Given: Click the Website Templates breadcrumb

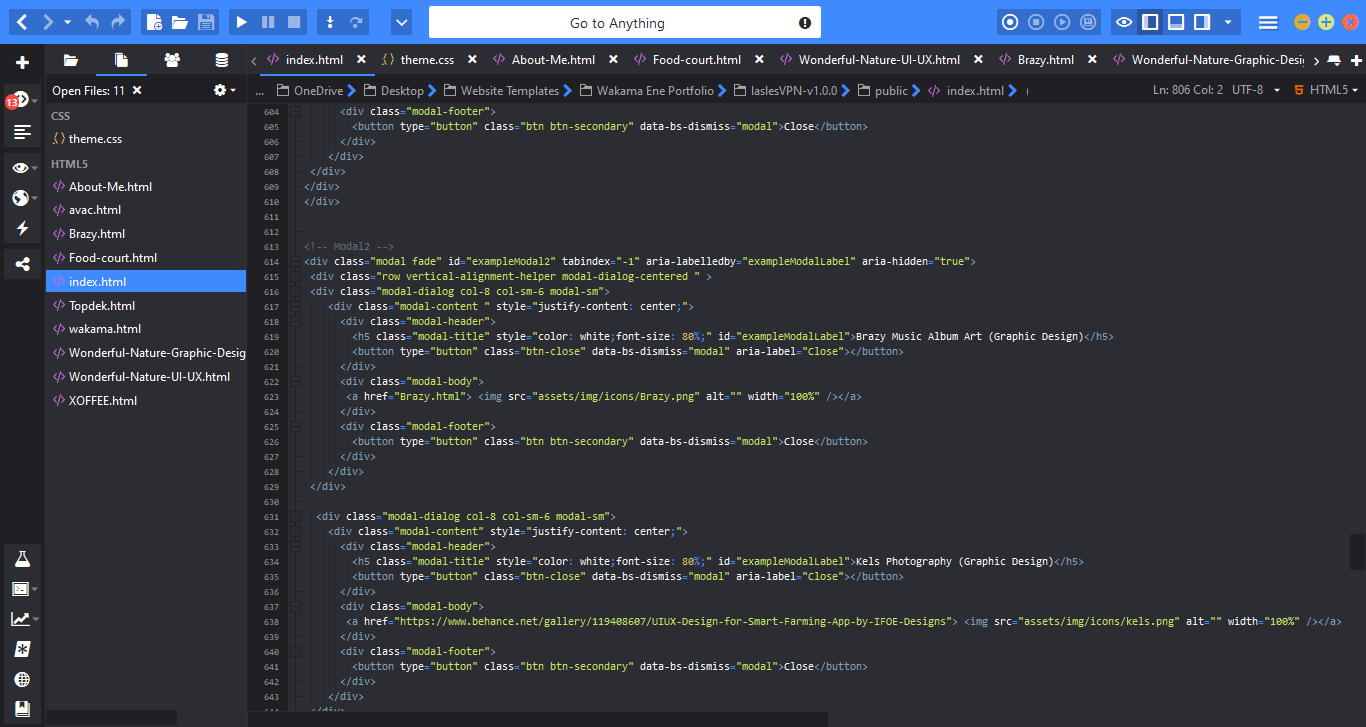Looking at the screenshot, I should click(x=509, y=91).
